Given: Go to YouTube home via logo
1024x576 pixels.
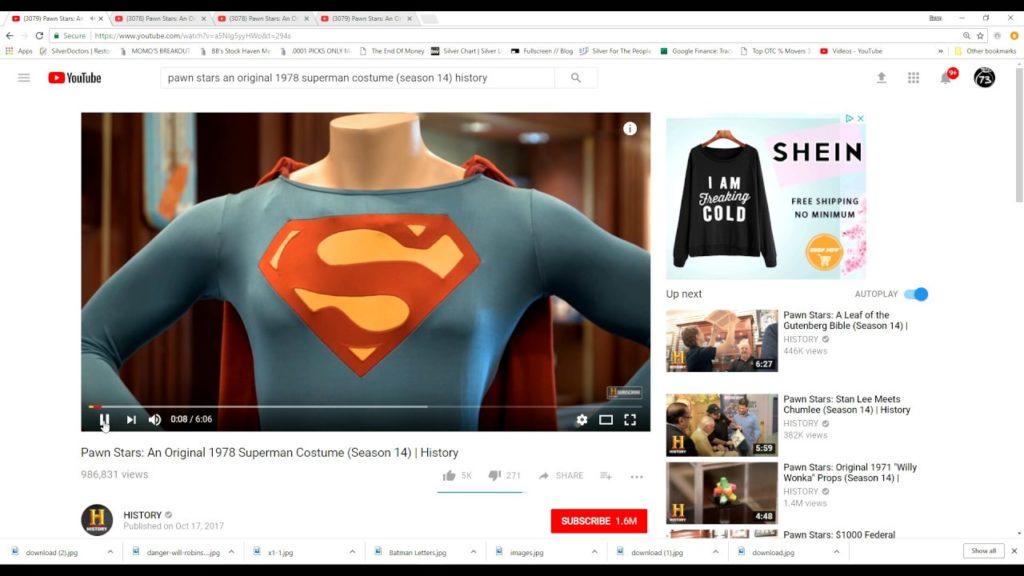Looking at the screenshot, I should click(x=74, y=78).
